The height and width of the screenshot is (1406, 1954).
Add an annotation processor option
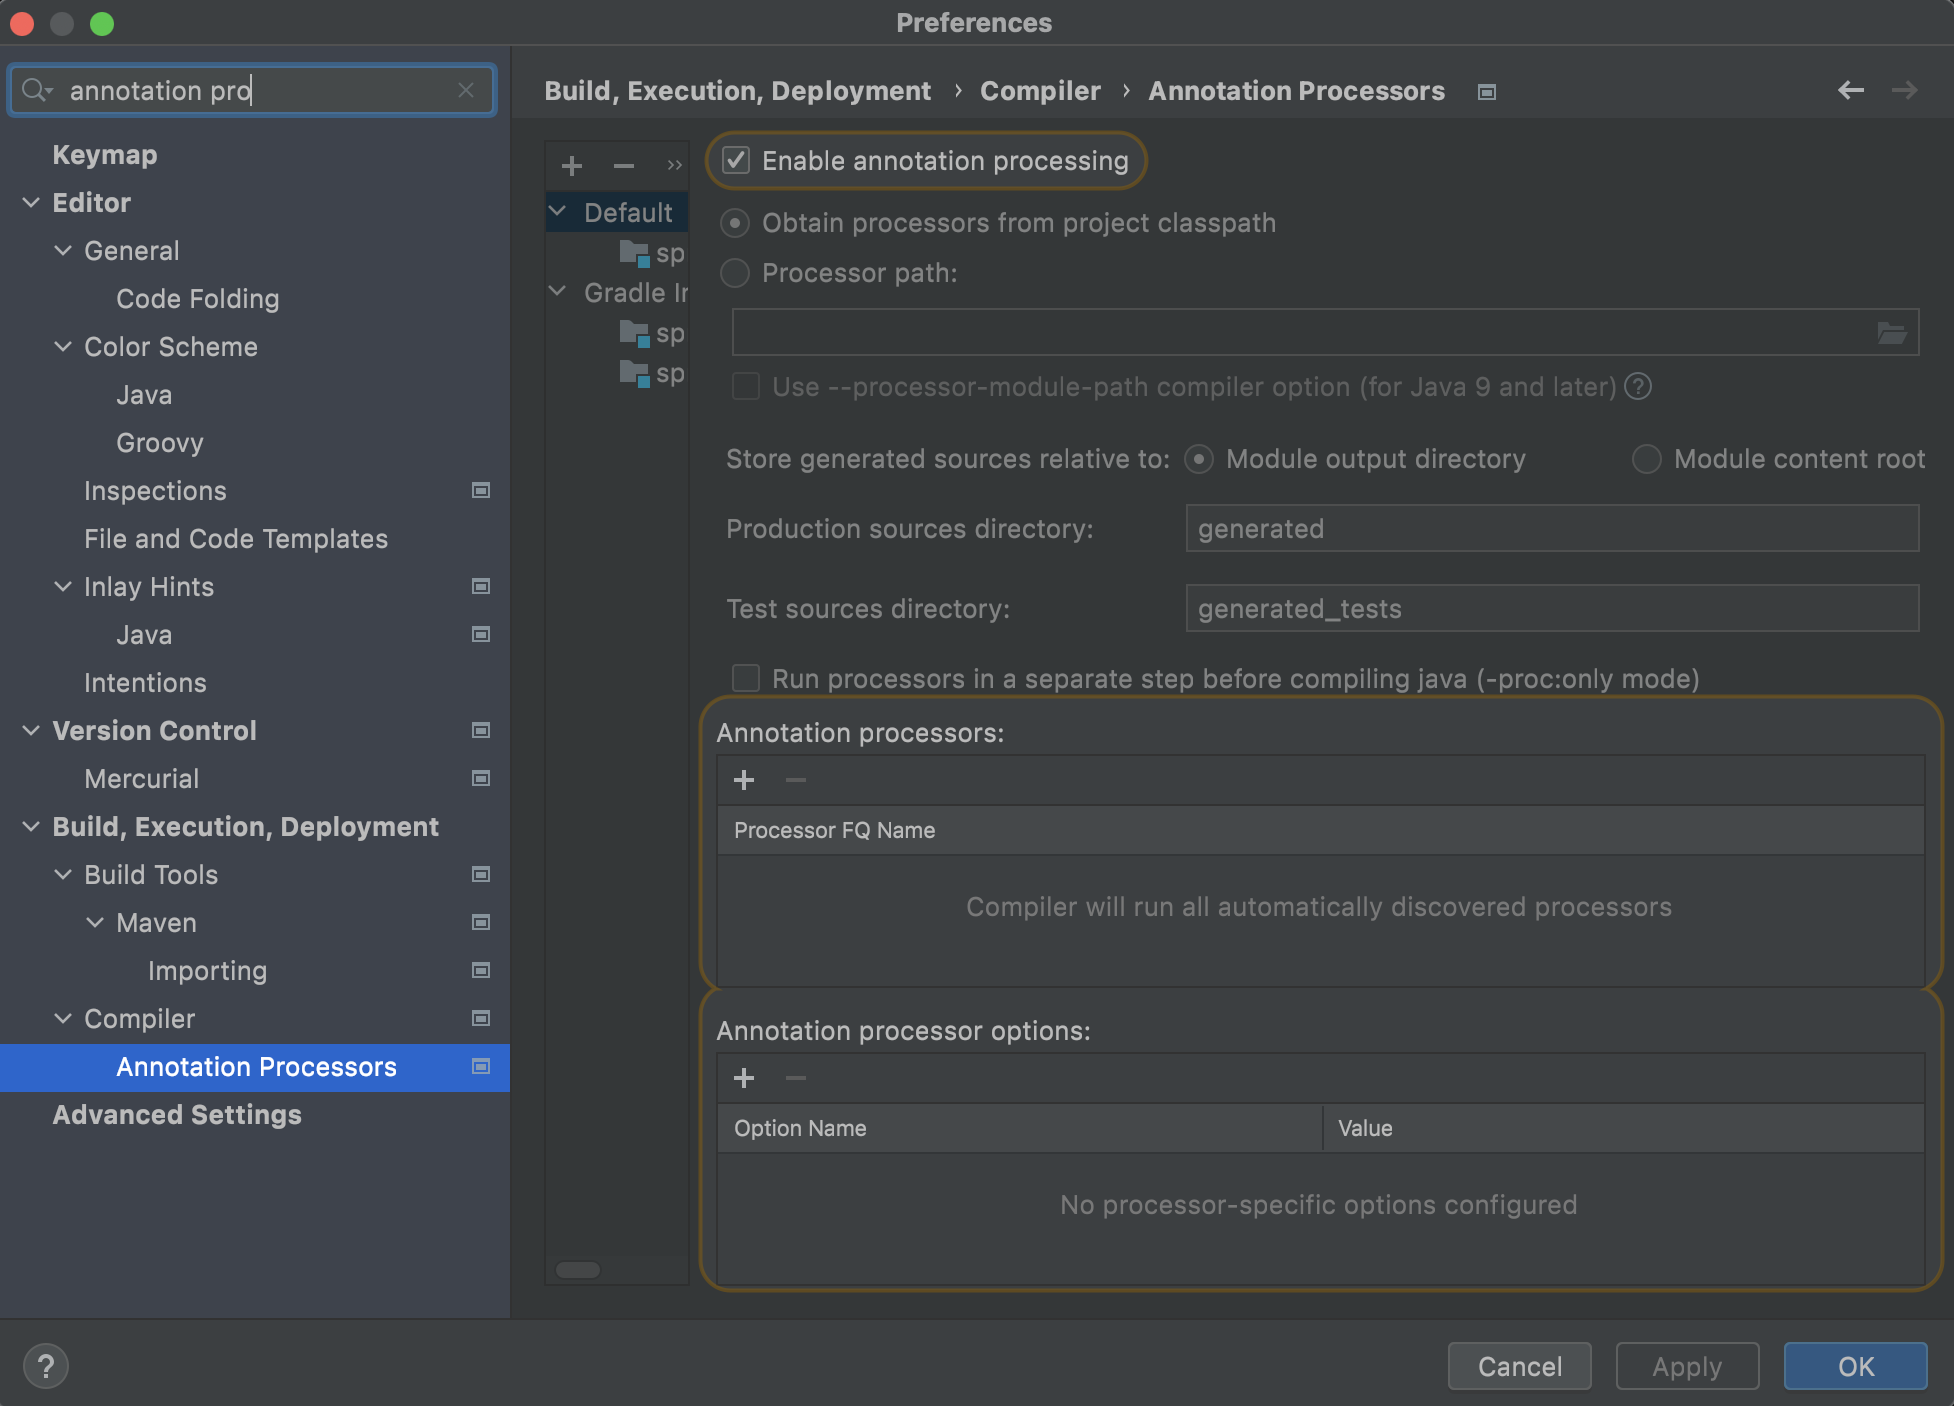pos(744,1078)
